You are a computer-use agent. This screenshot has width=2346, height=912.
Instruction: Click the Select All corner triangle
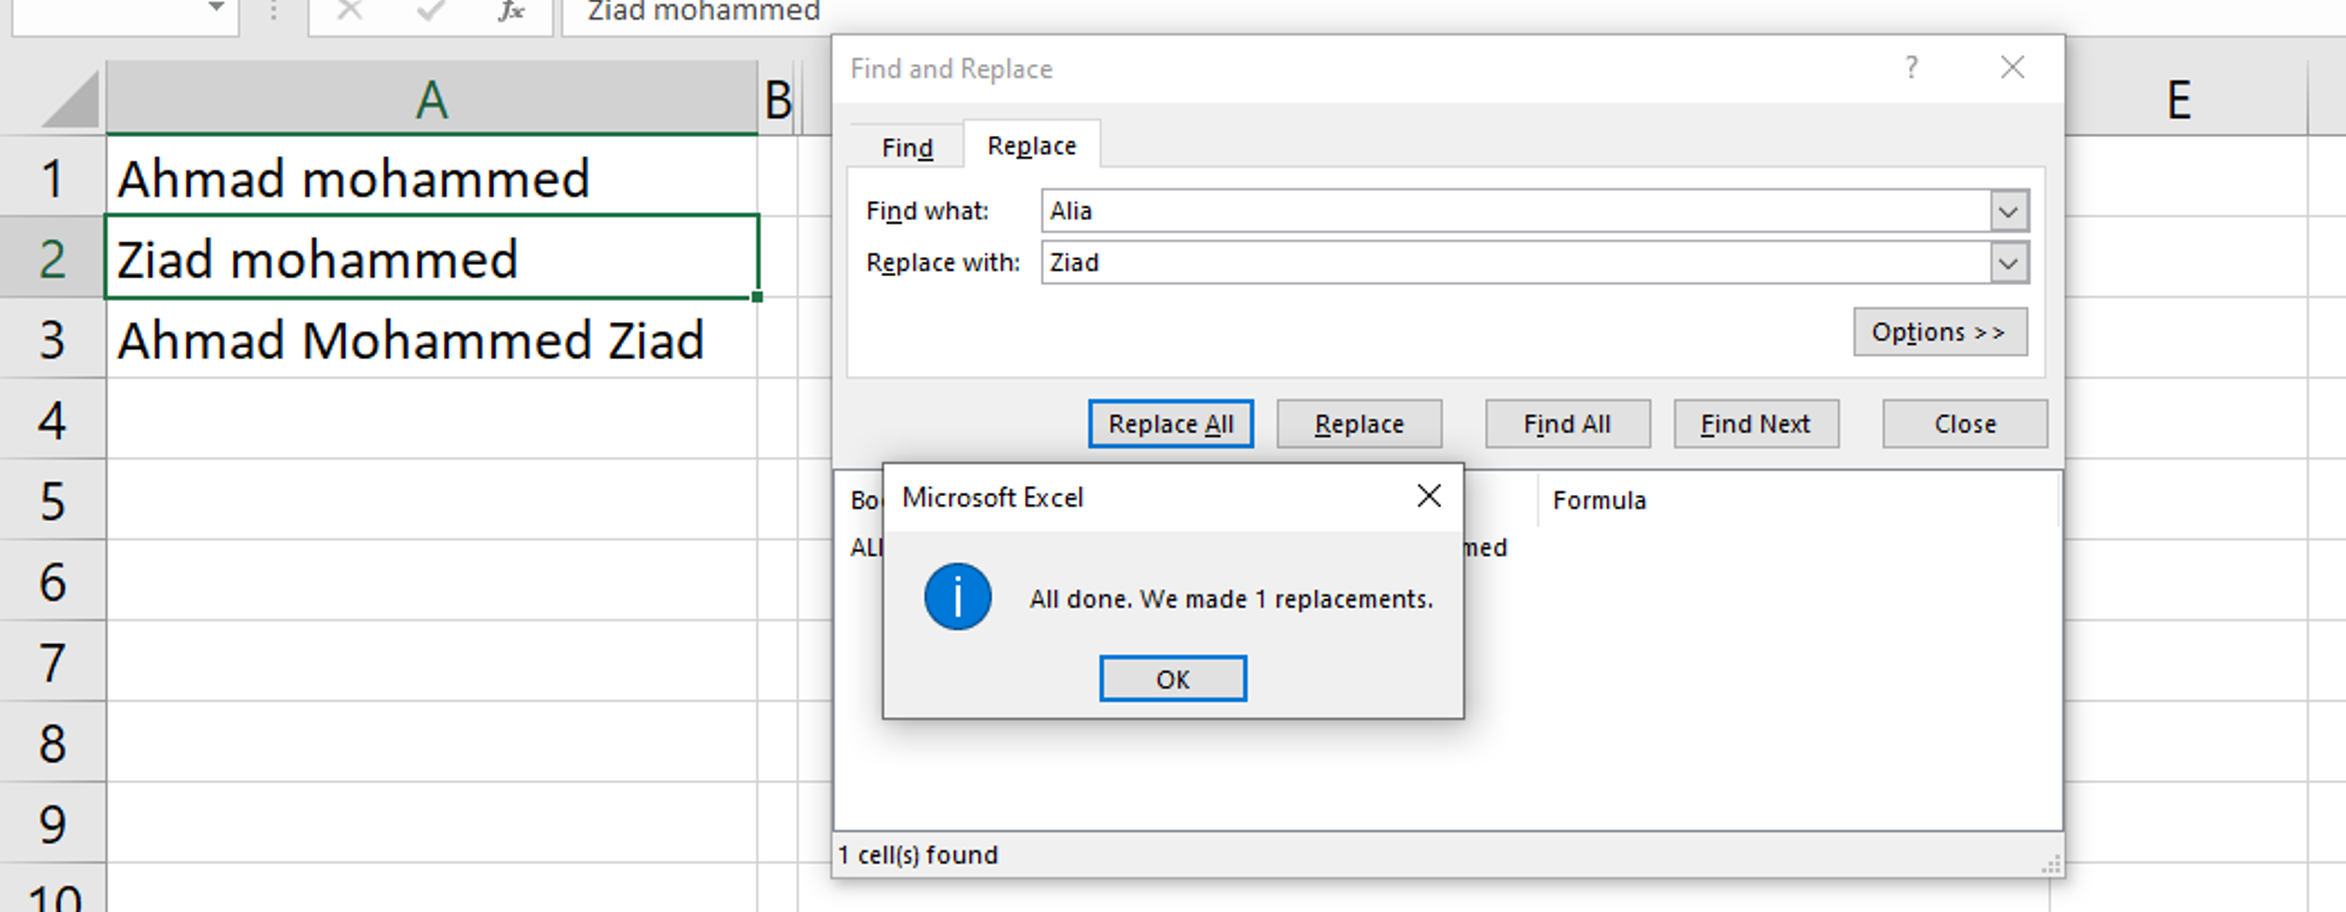(70, 101)
